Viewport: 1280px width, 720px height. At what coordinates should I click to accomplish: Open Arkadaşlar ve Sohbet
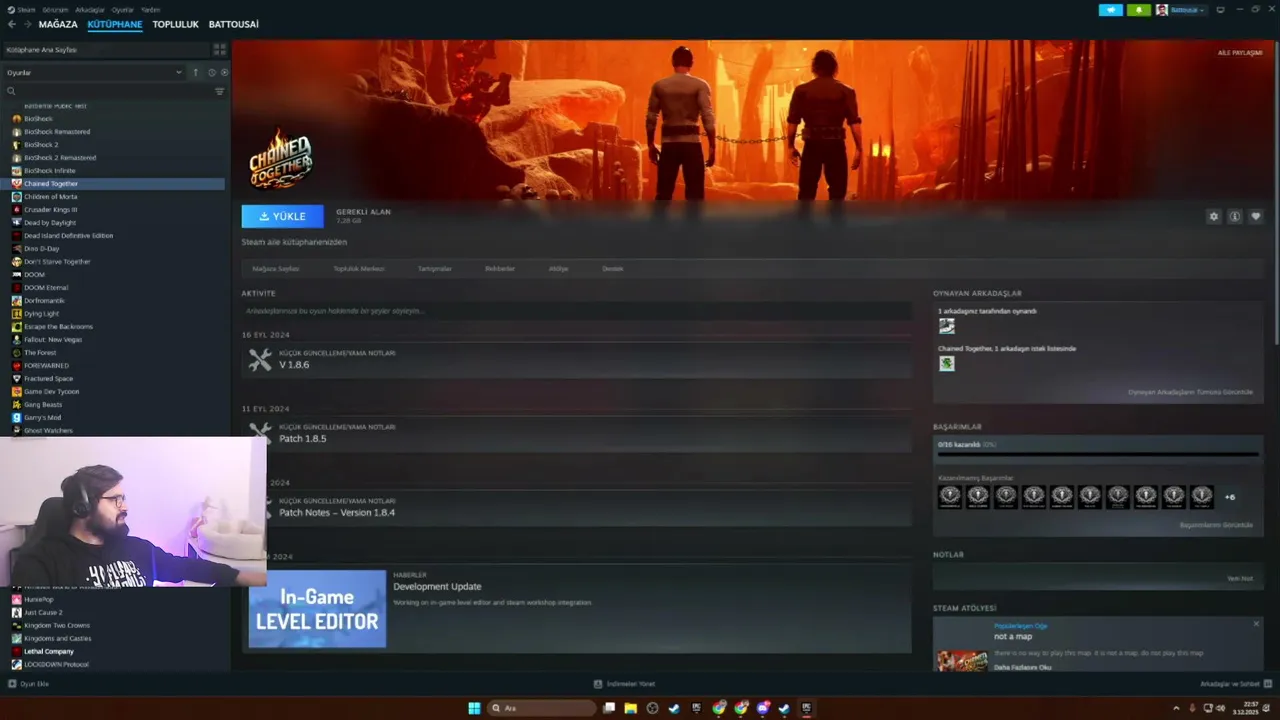[x=1234, y=684]
